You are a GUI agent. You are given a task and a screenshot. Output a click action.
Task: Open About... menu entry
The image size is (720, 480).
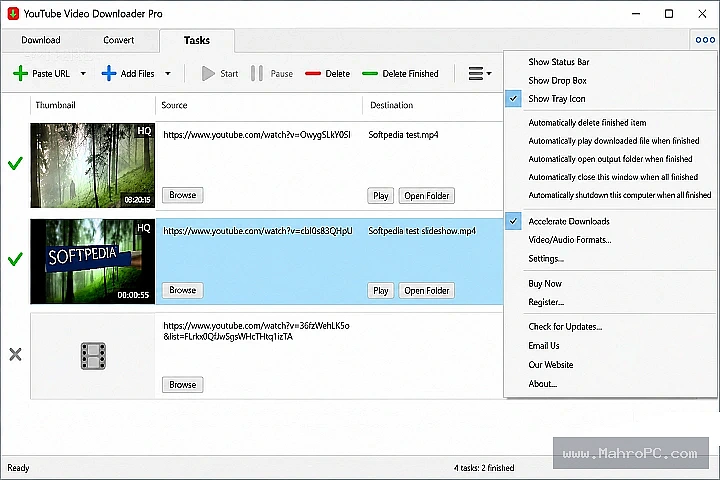[x=543, y=384]
